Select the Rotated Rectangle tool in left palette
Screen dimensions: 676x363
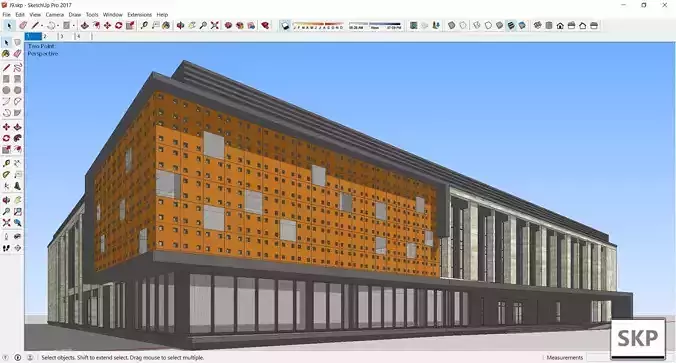pyautogui.click(x=17, y=79)
